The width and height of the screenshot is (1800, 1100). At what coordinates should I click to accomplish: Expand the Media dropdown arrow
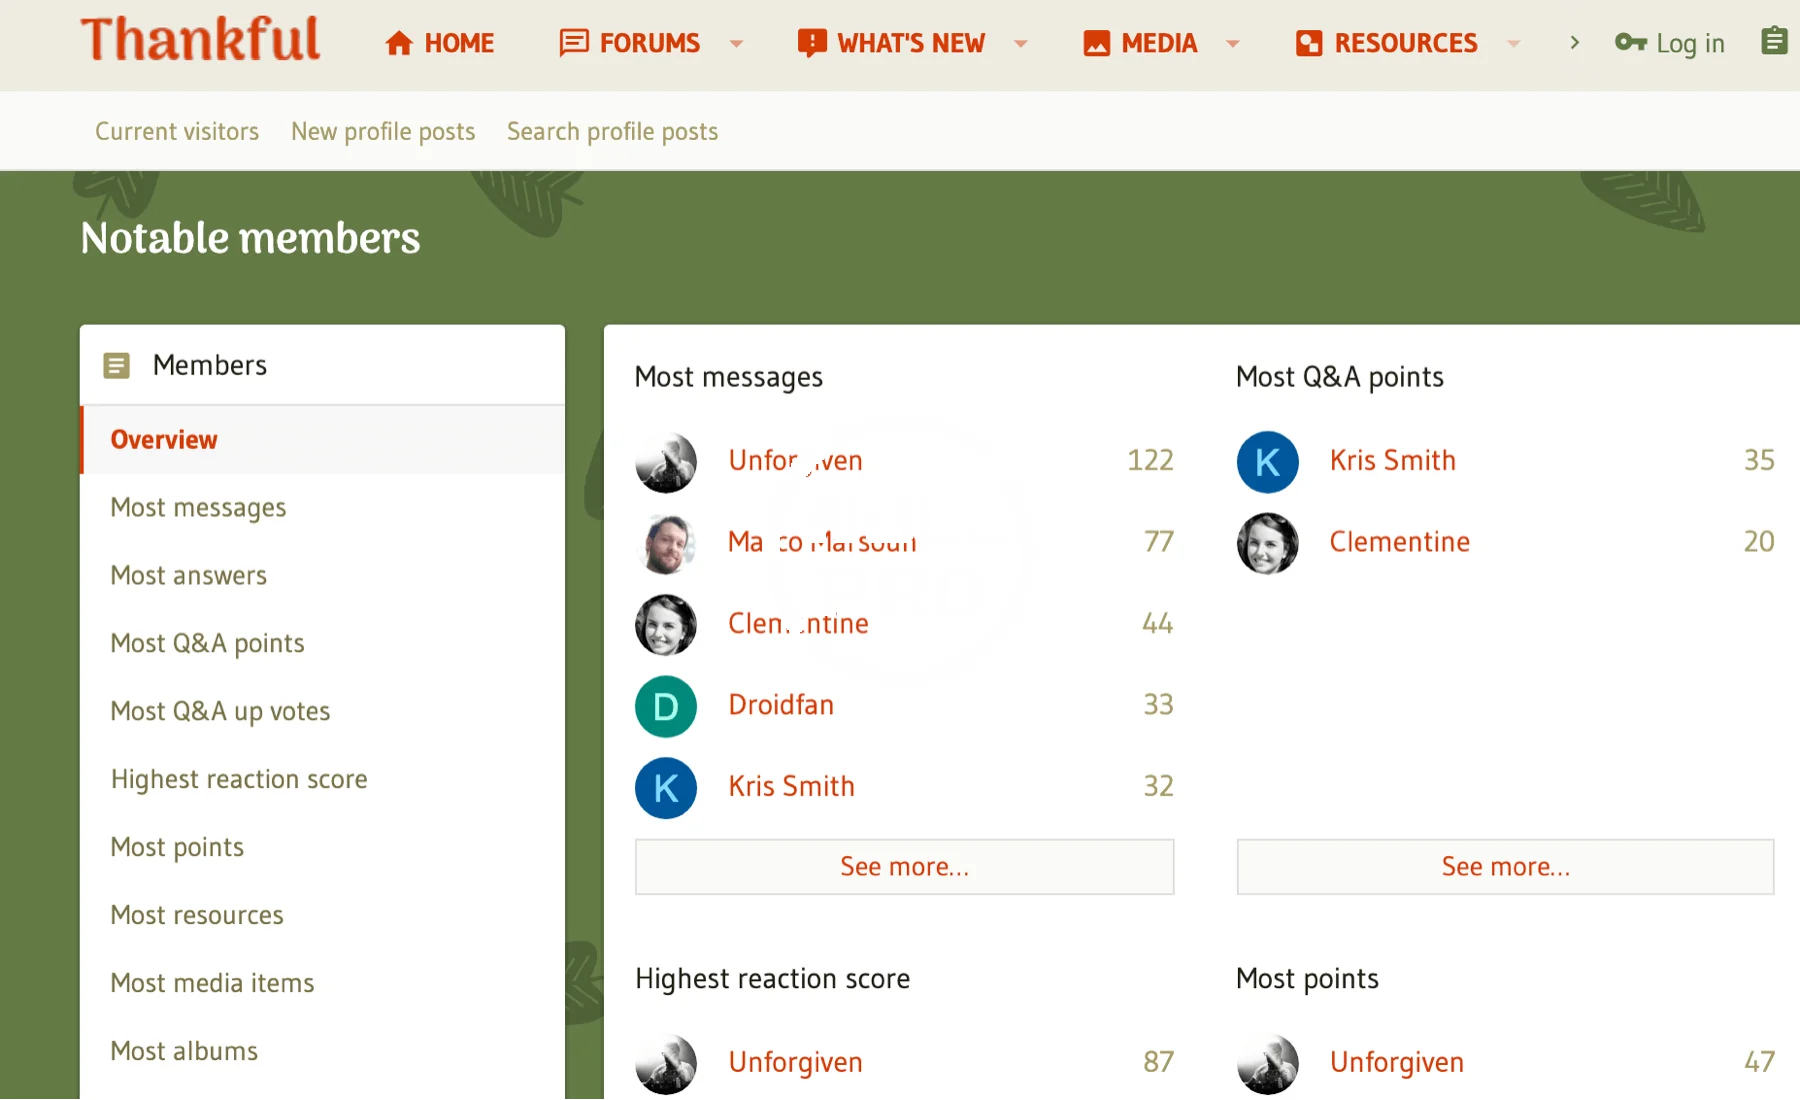tap(1233, 43)
